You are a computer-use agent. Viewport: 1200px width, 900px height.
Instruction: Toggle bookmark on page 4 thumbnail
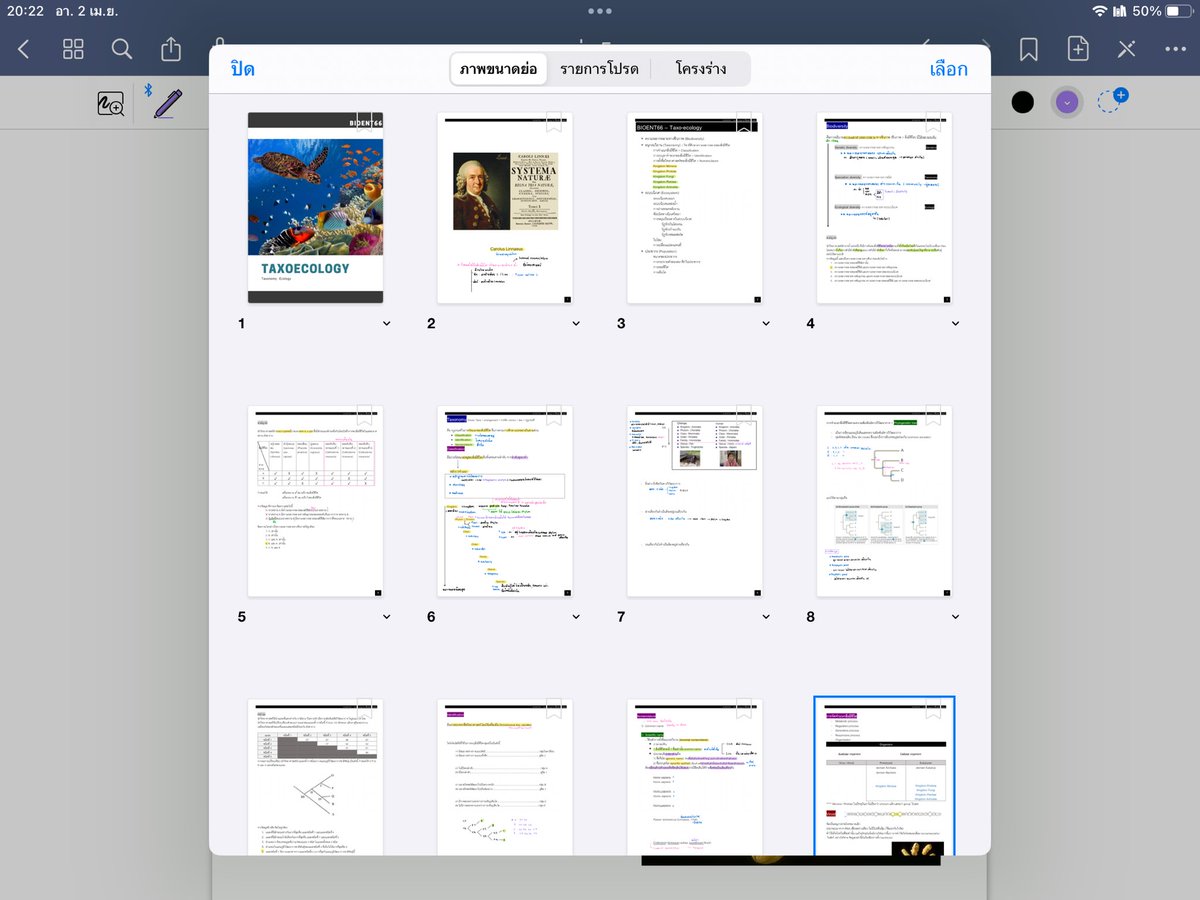[x=934, y=122]
